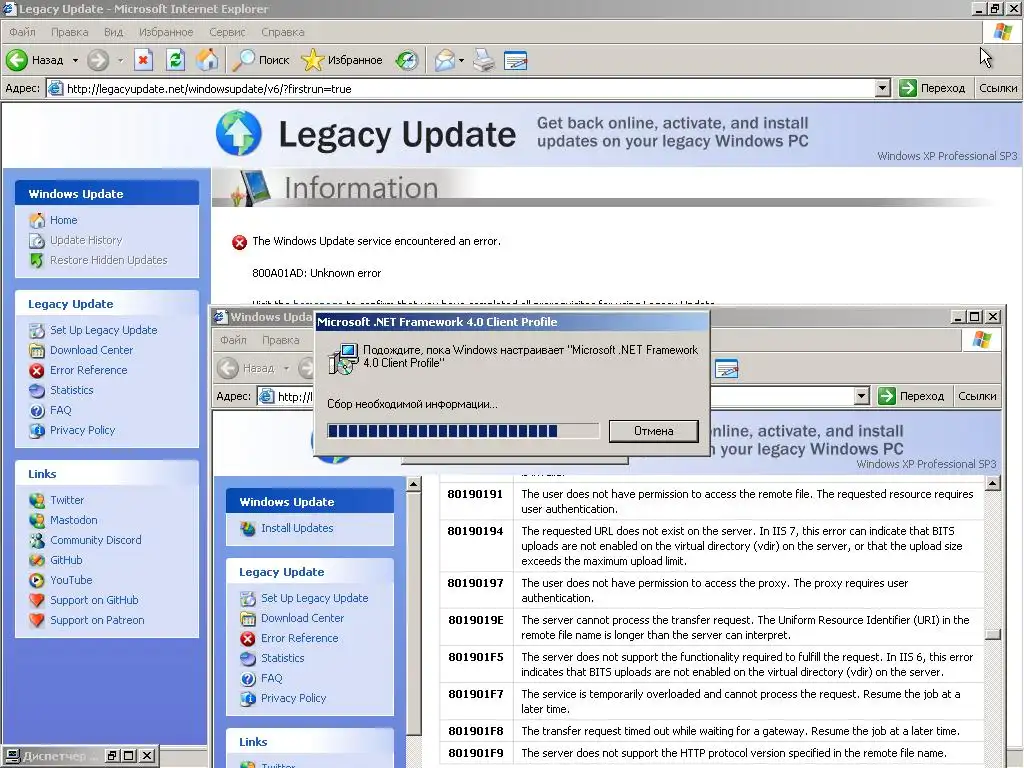Viewport: 1024px width, 768px height.
Task: Click Download Center icon in main sidebar
Action: [x=37, y=351]
